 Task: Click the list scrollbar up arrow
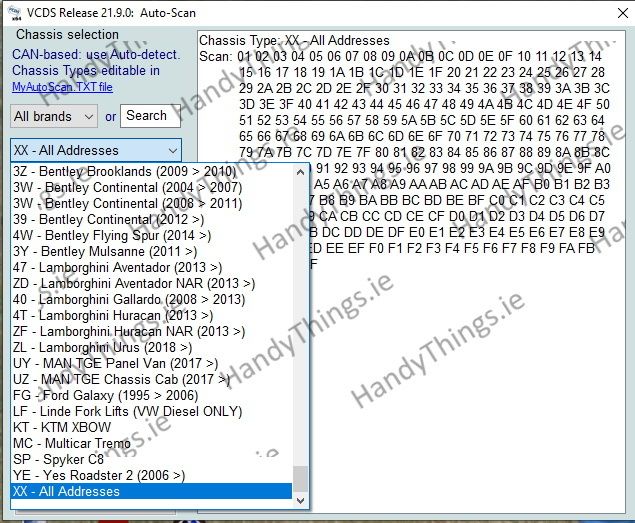(x=300, y=172)
